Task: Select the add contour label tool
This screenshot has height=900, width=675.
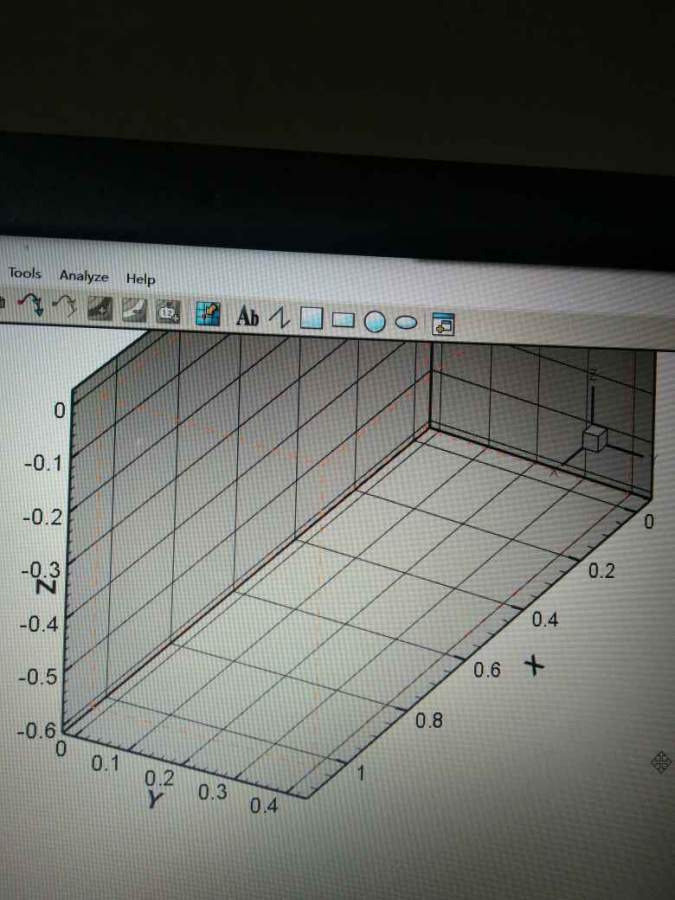Action: (168, 312)
